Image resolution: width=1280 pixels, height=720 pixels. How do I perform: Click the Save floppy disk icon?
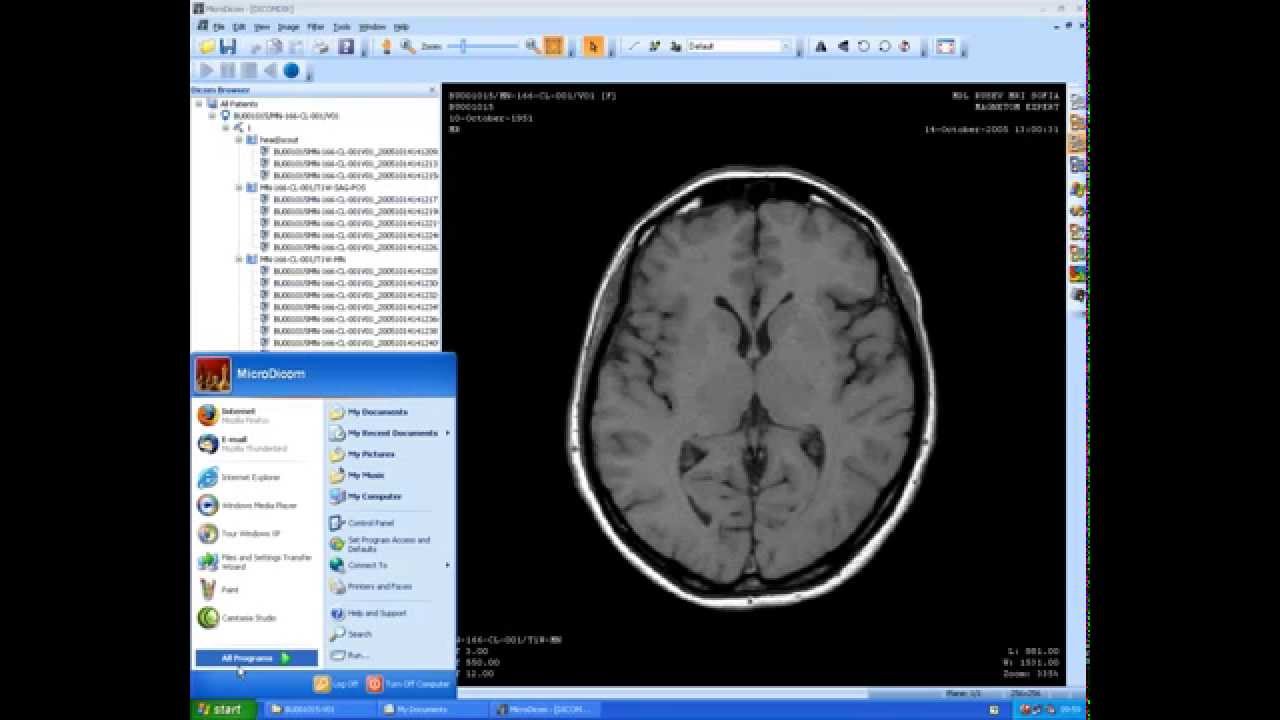point(228,46)
